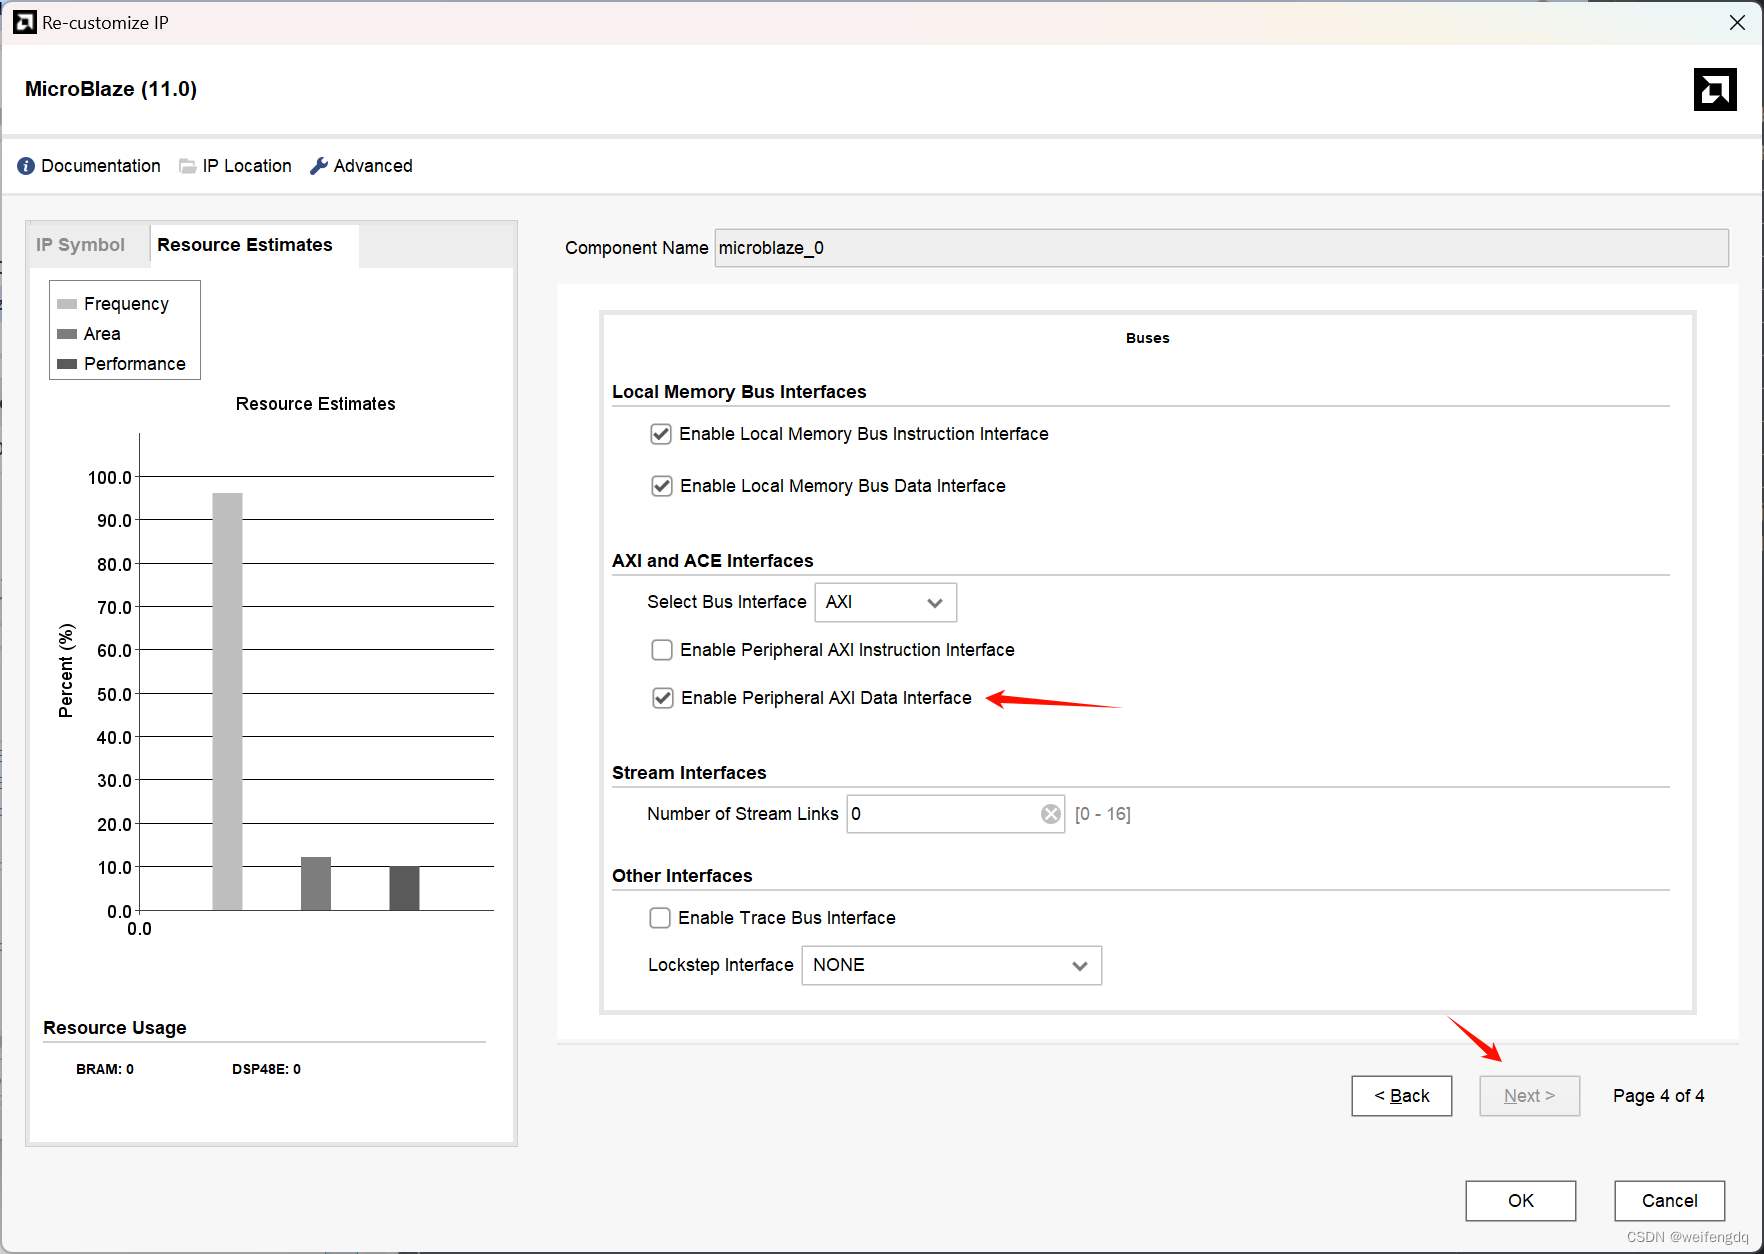Close the Re-customize IP dialog

(x=1737, y=22)
